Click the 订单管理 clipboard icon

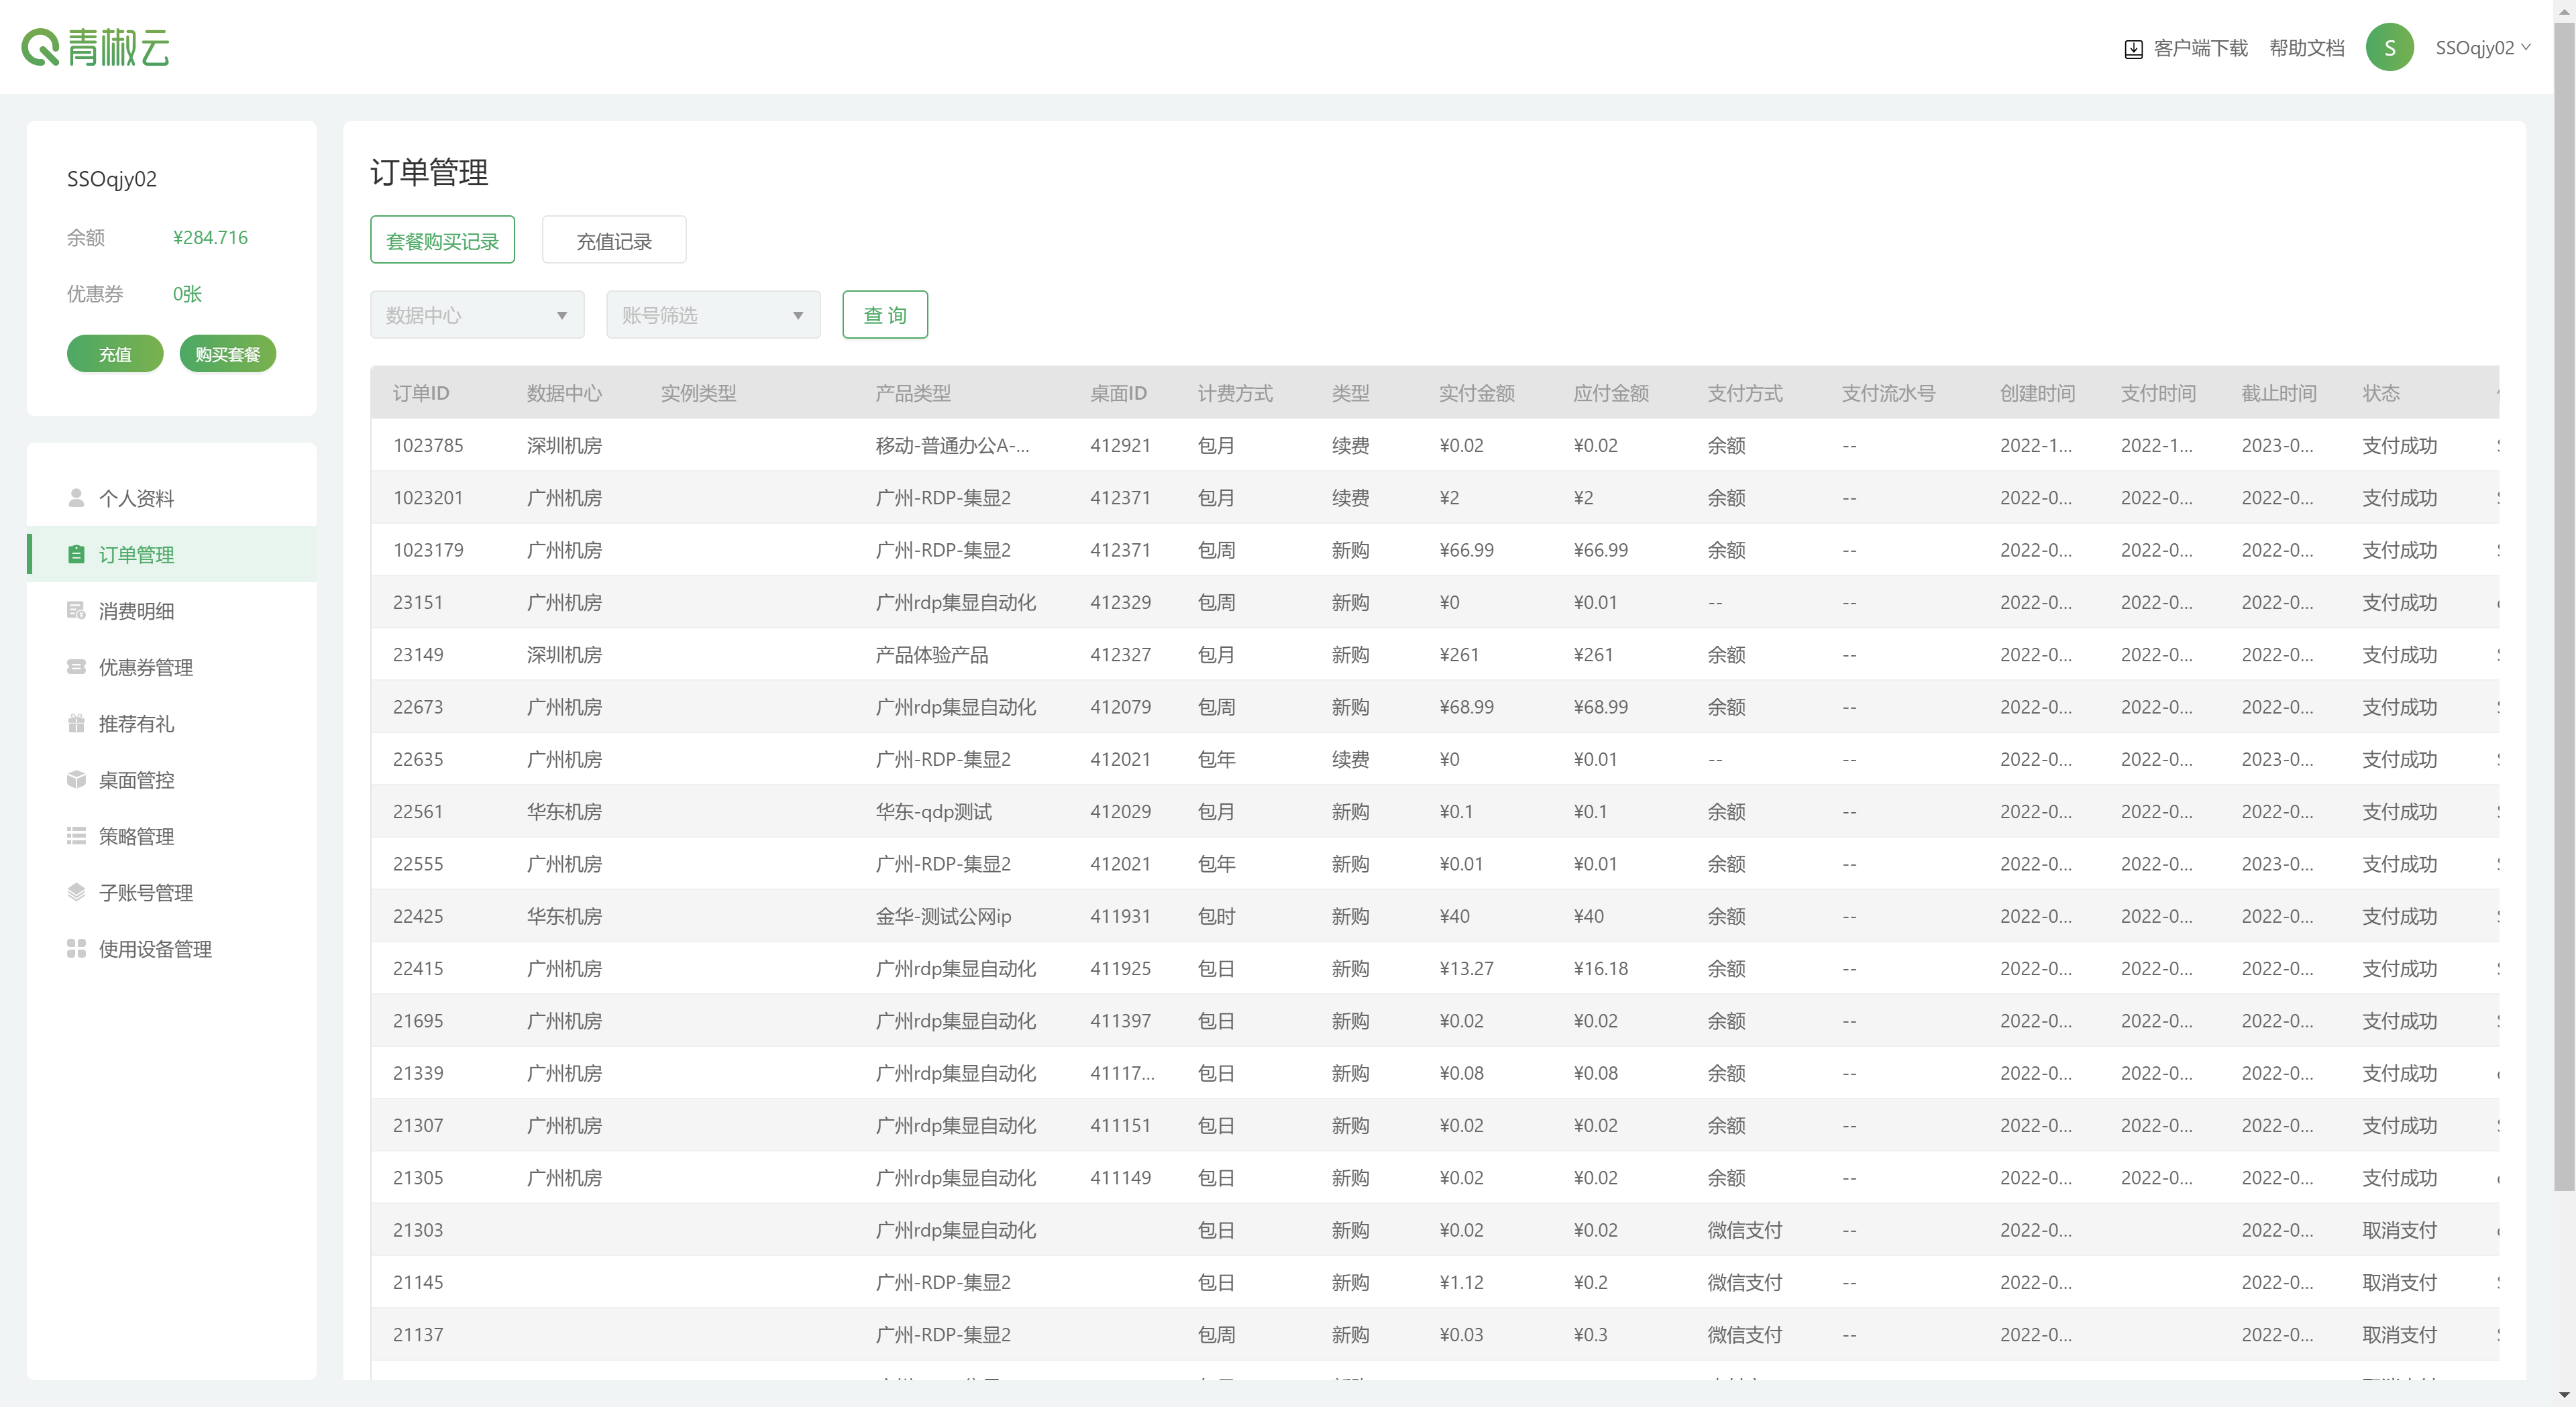76,554
